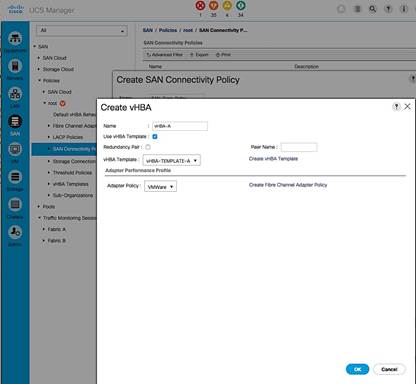This screenshot has height=384, width=416.
Task: Go to root breadcrumb link
Action: [188, 30]
